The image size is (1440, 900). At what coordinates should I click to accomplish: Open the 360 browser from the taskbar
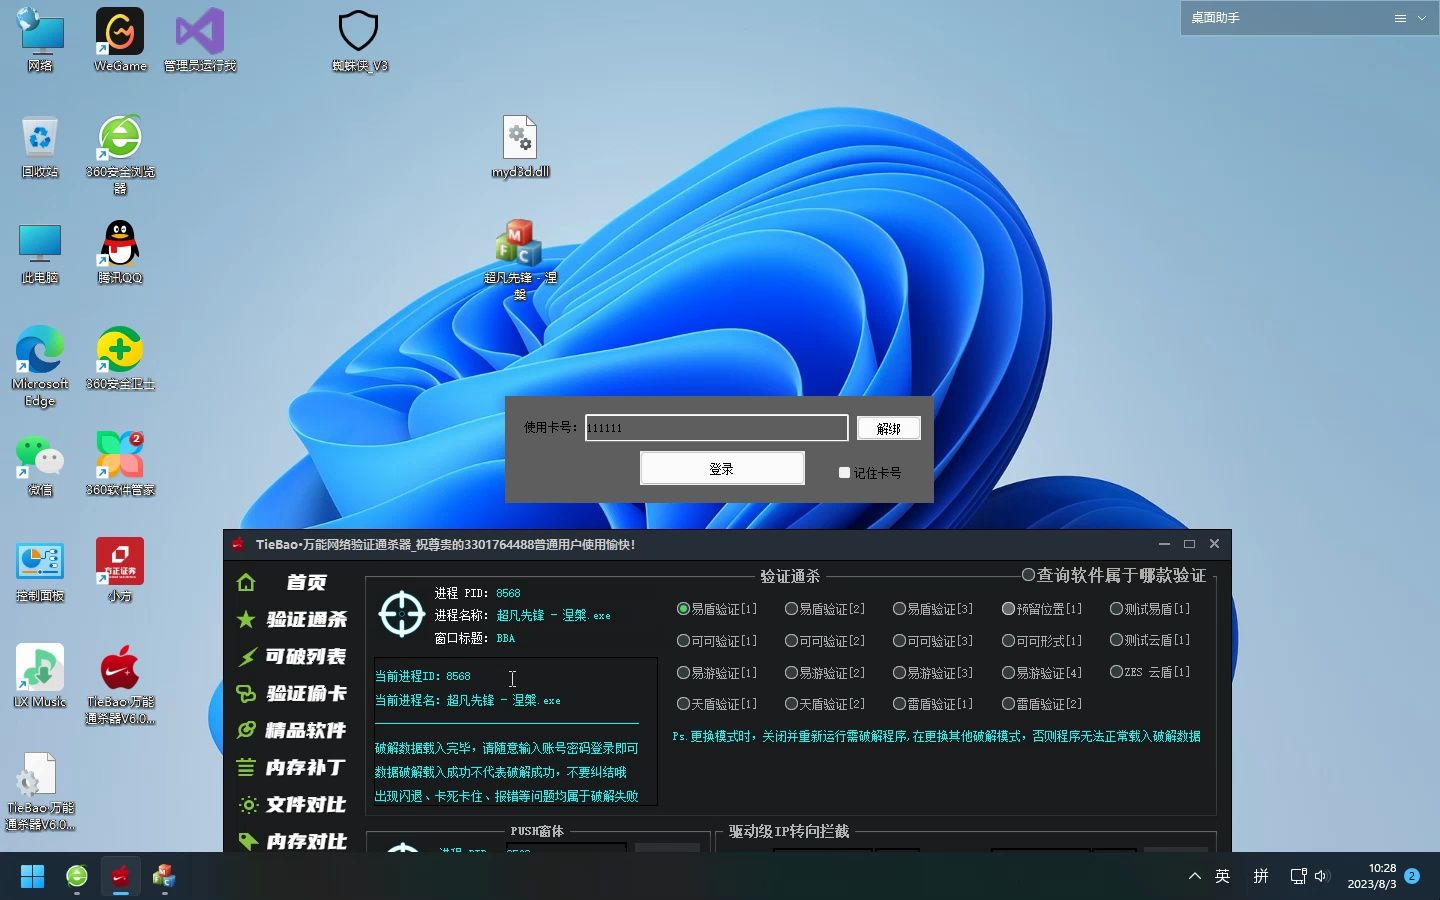77,877
